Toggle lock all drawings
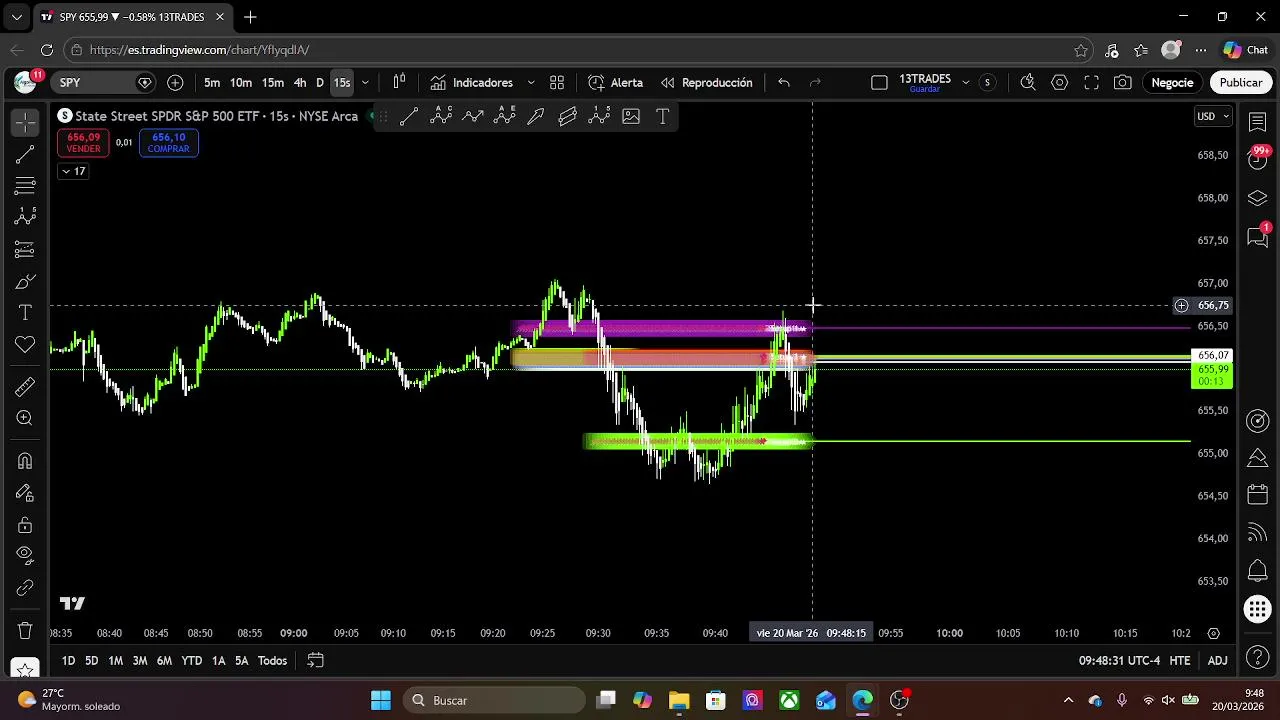This screenshot has height=720, width=1280. click(25, 525)
